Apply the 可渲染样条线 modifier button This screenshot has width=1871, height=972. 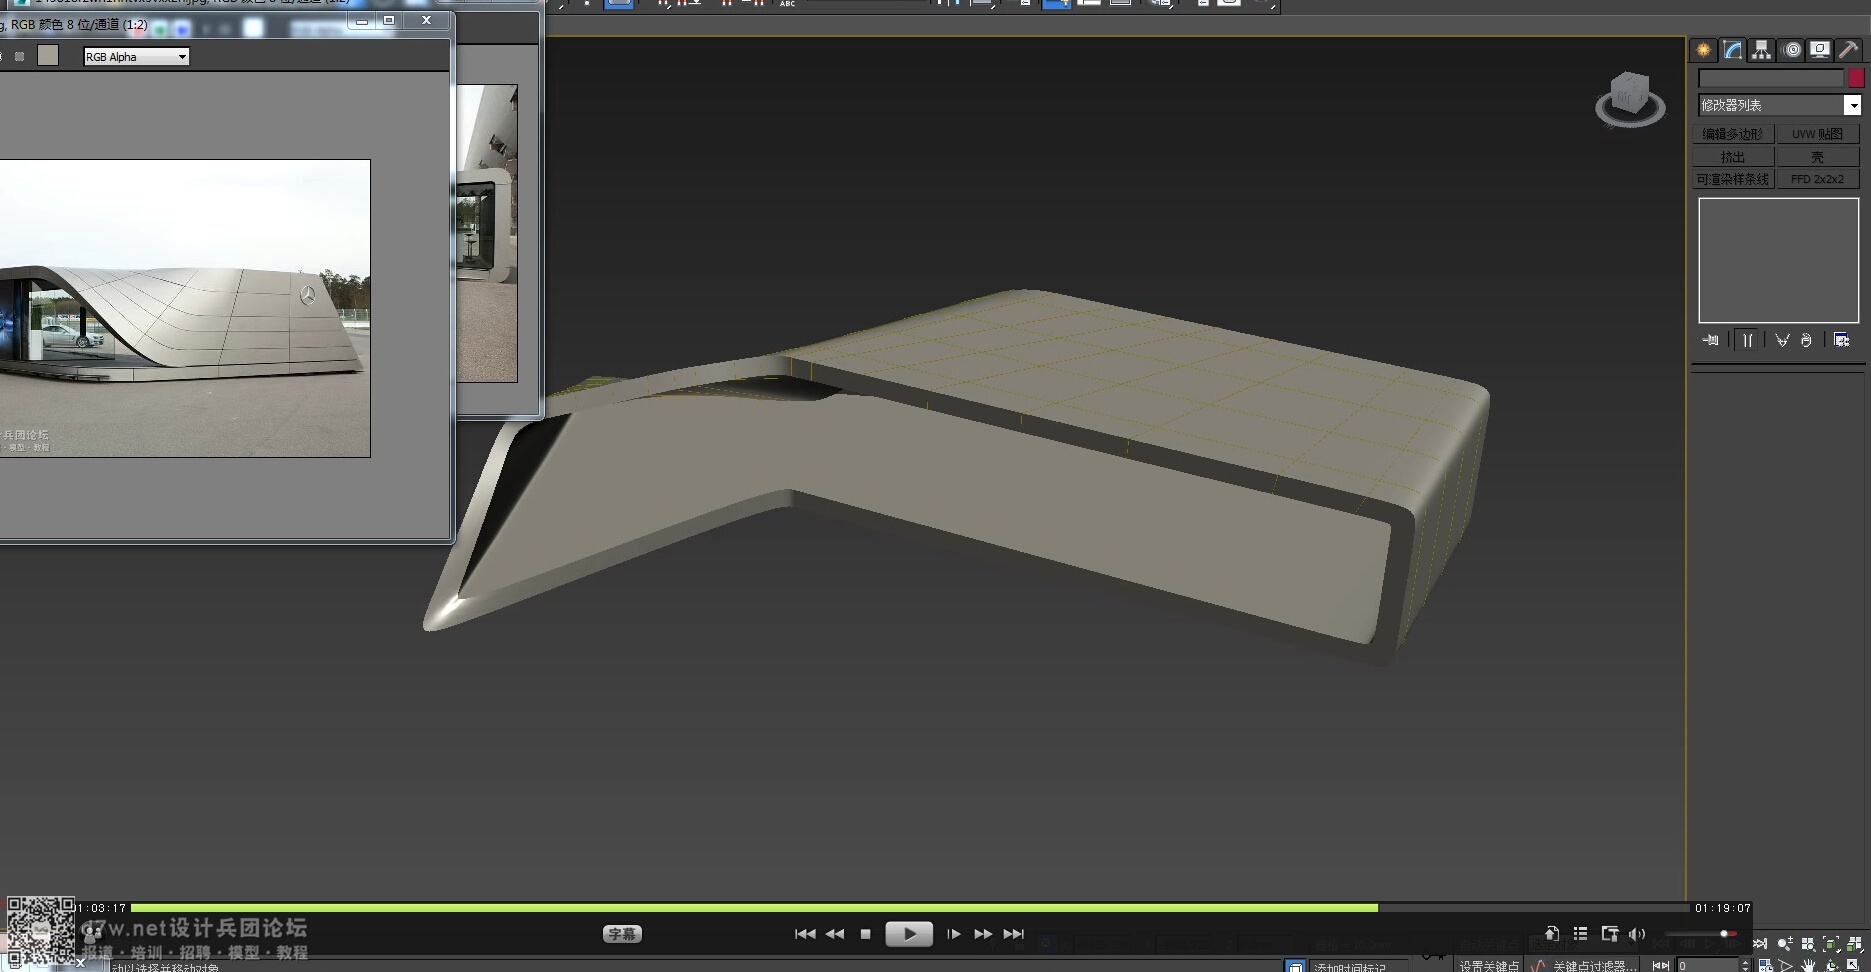[1733, 179]
